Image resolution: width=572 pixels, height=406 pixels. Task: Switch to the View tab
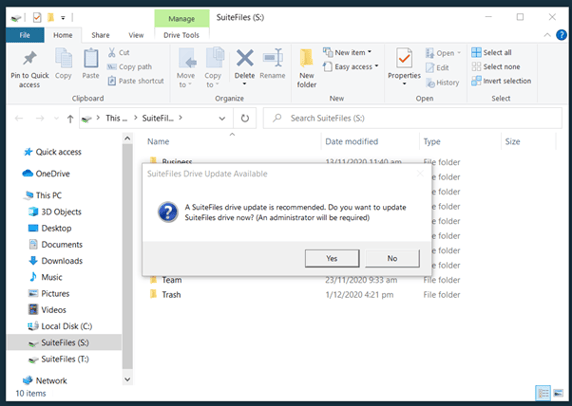[x=136, y=35]
